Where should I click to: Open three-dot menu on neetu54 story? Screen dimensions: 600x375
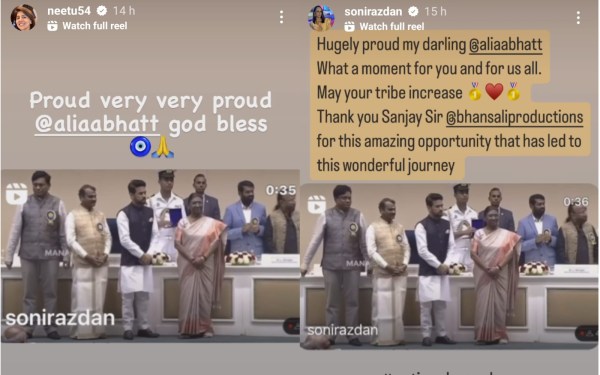(x=281, y=17)
